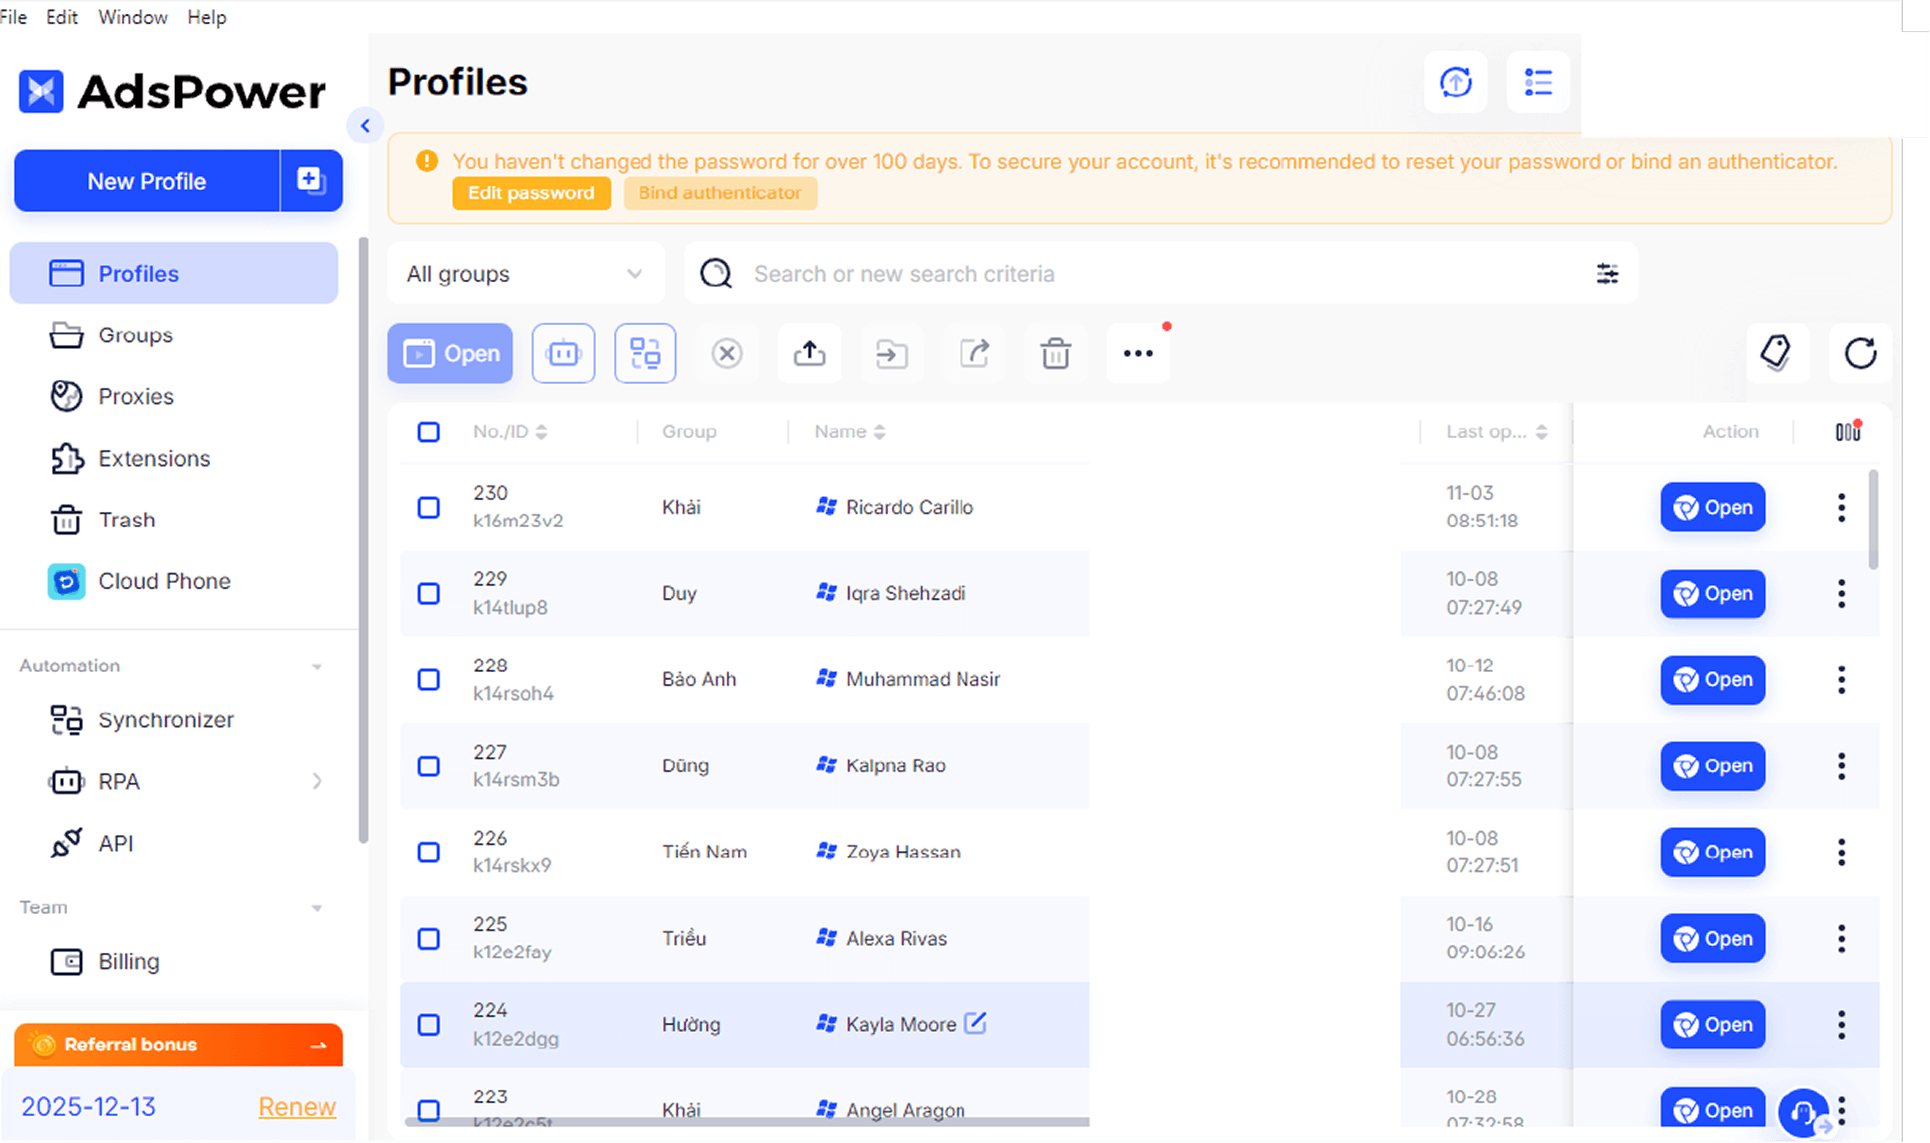Tick the checkbox for Zoya Hassan row
The width and height of the screenshot is (1930, 1143).
(x=428, y=852)
